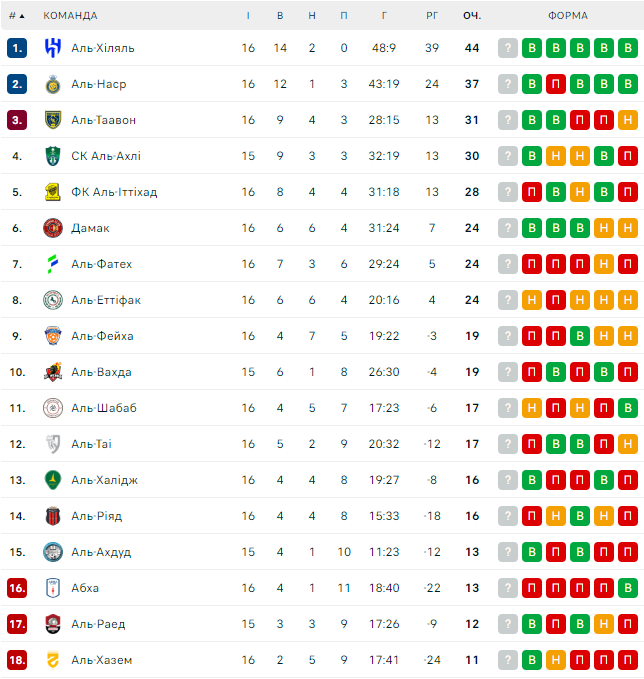Click the Al-Wehda club crest
Viewport: 644px width, 679px height.
click(x=53, y=372)
